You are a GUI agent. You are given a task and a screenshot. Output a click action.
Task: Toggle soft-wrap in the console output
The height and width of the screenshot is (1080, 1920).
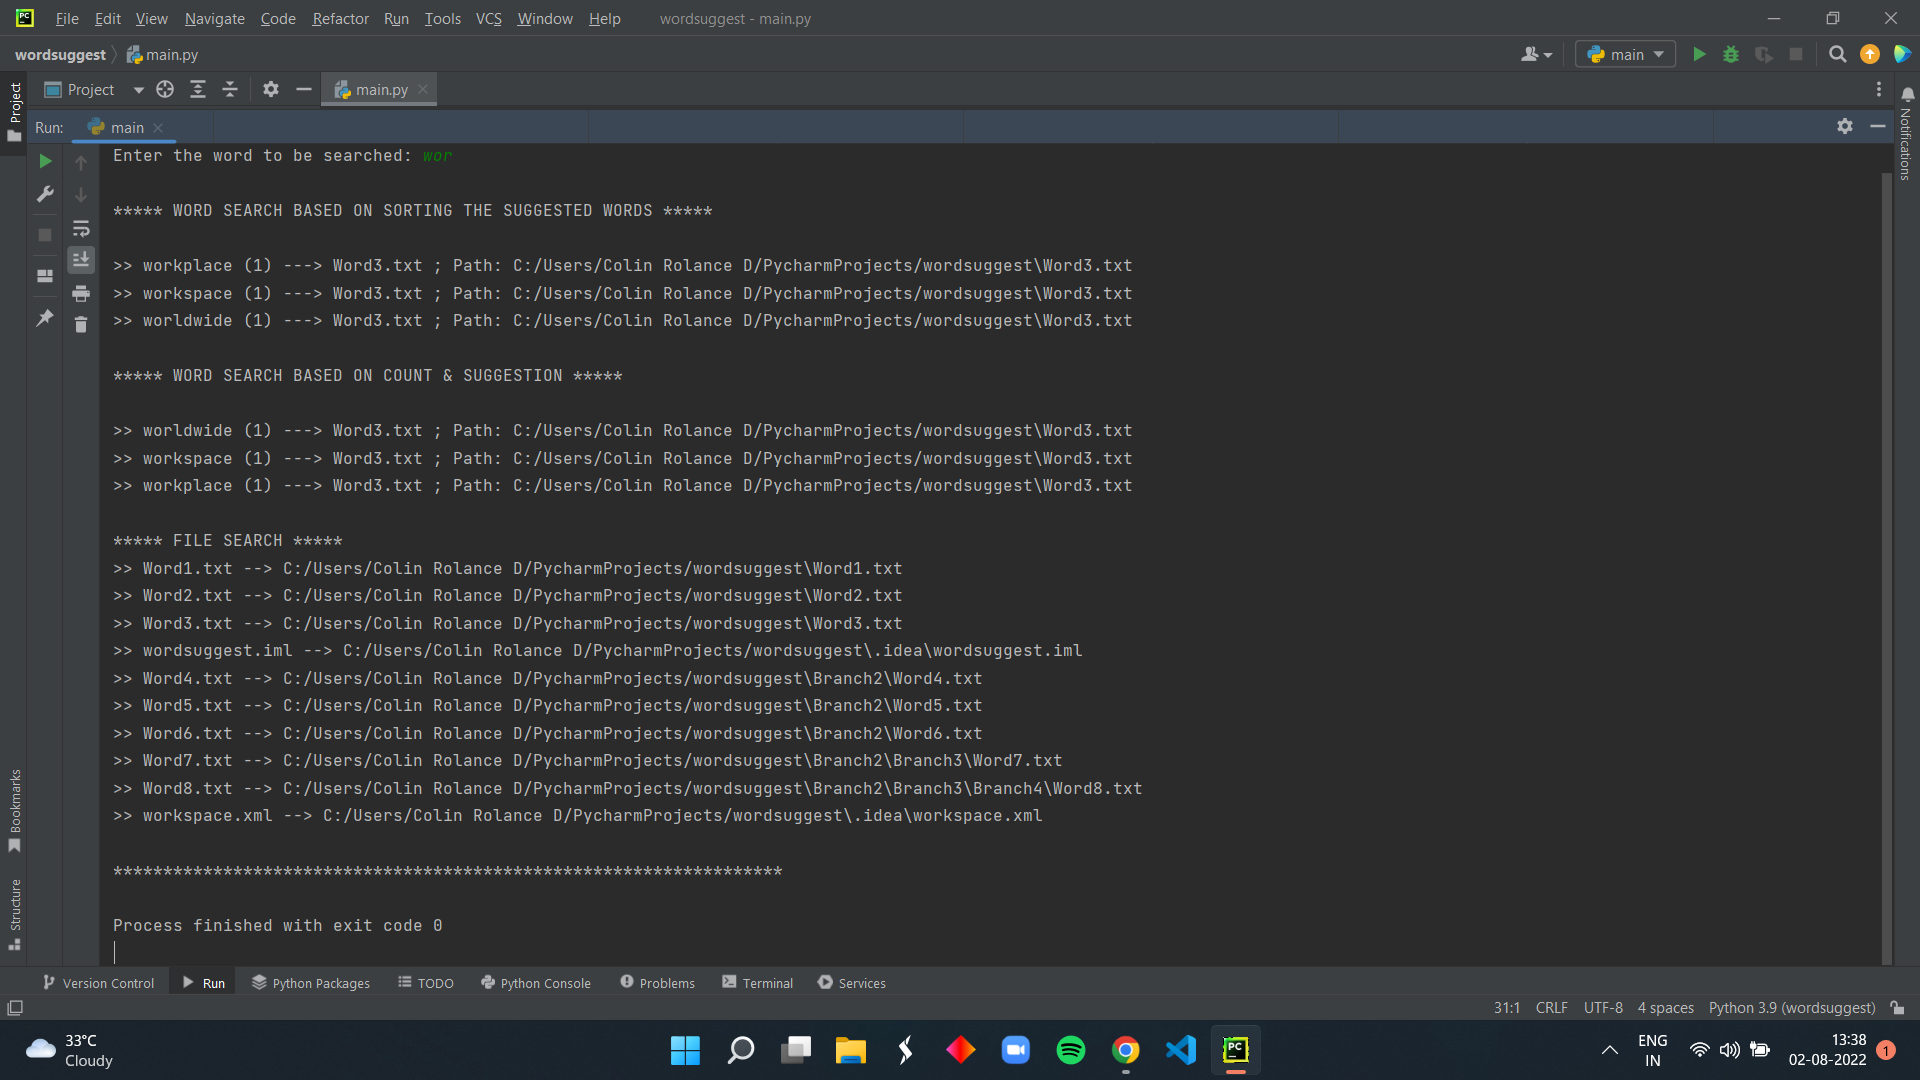81,228
